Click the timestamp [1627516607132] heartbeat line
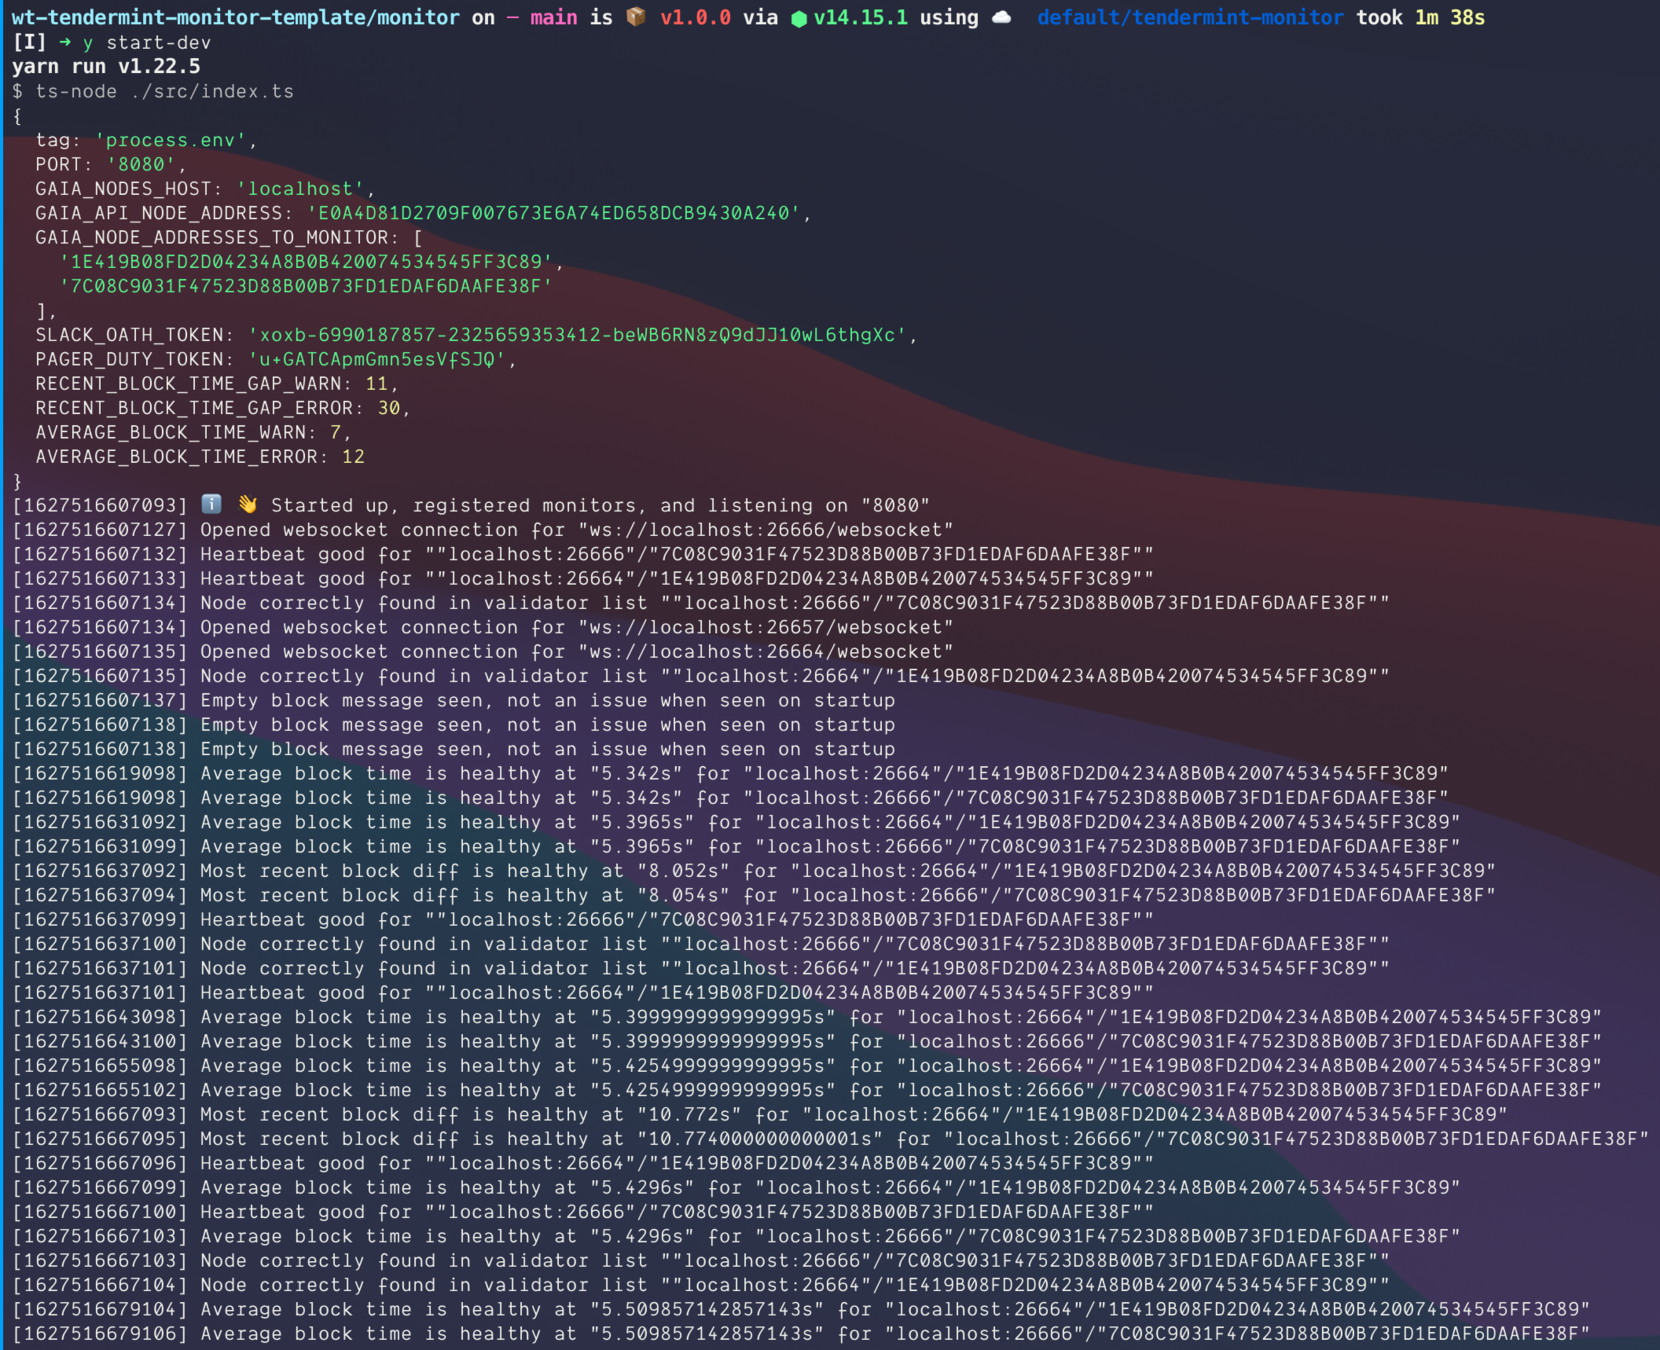This screenshot has height=1350, width=1660. click(583, 554)
